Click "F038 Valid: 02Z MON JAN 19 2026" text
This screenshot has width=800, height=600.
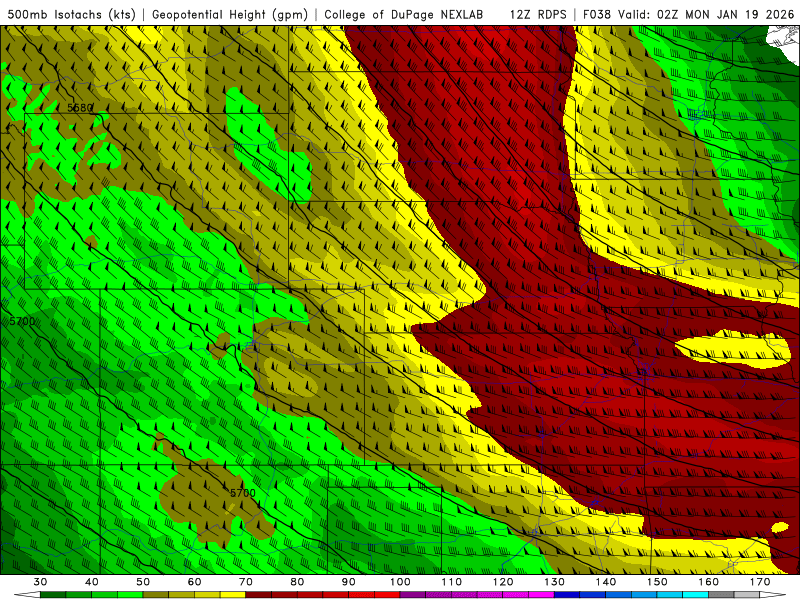pyautogui.click(x=688, y=15)
